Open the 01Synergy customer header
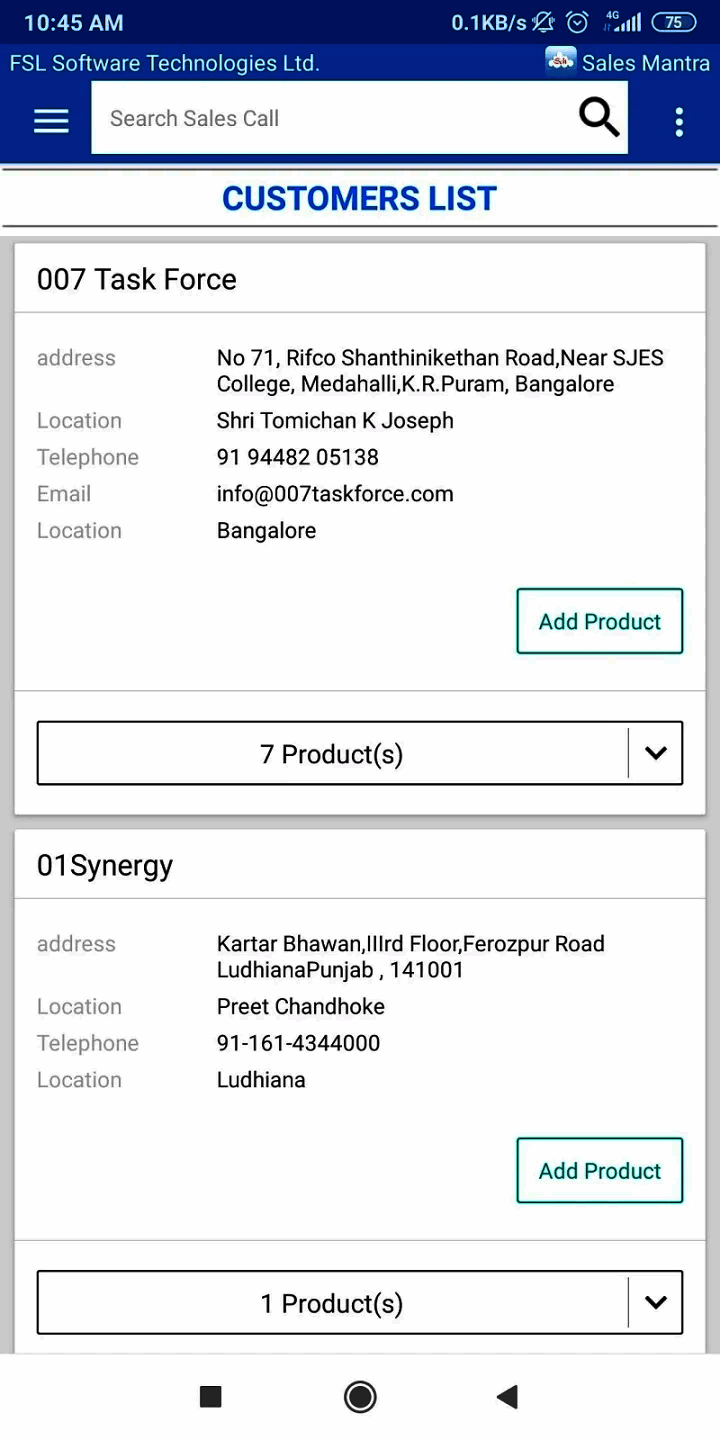The width and height of the screenshot is (720, 1440). pyautogui.click(x=105, y=865)
